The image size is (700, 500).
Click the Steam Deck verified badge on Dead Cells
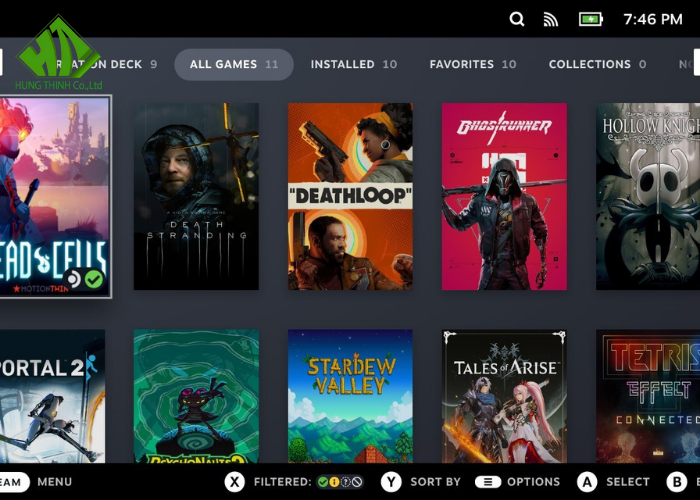tap(94, 279)
